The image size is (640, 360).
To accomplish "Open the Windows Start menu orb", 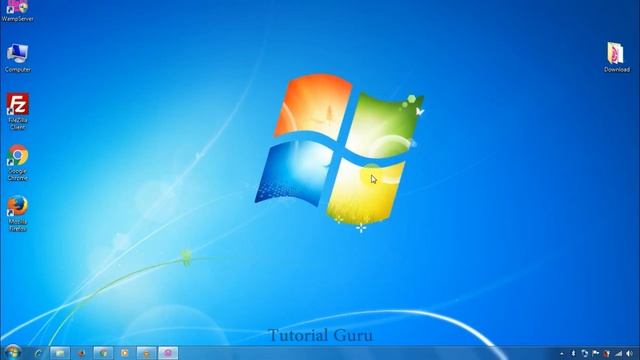I will pyautogui.click(x=12, y=352).
